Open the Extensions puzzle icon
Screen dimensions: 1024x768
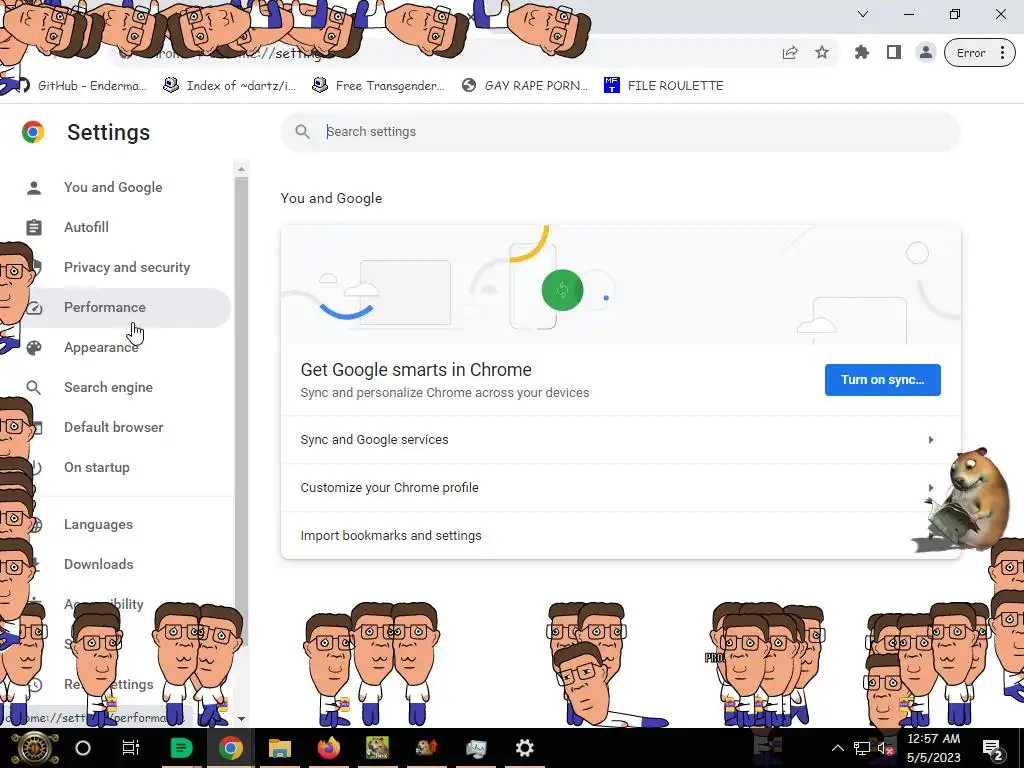pos(862,53)
